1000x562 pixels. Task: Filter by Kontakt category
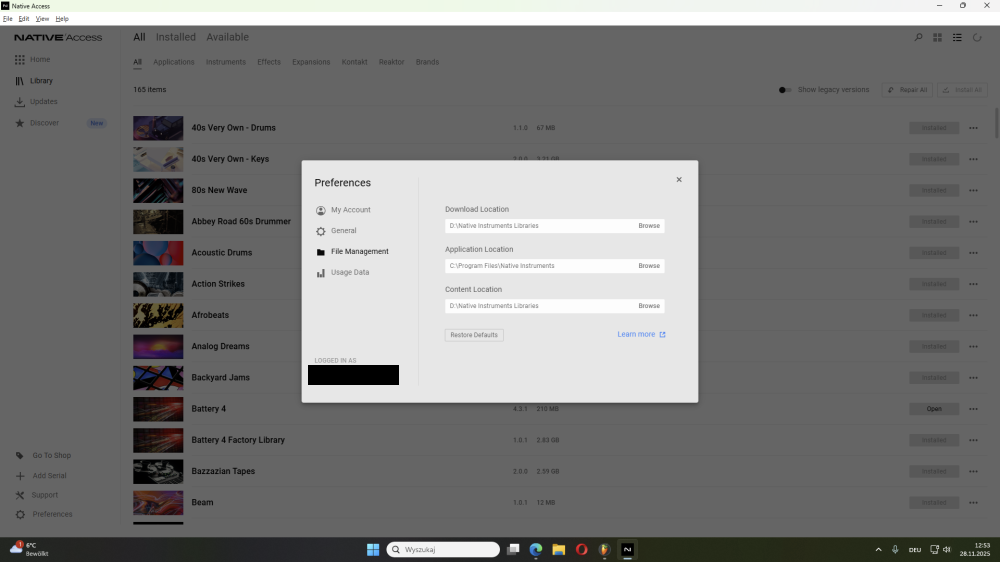pos(354,62)
